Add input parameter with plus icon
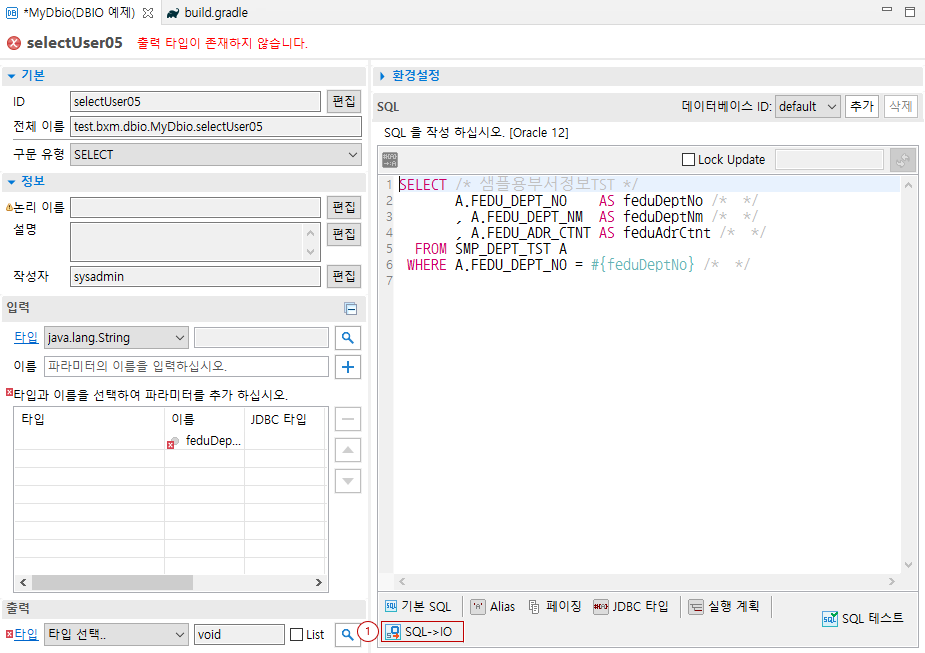Viewport: 925px width, 653px height. click(x=348, y=367)
